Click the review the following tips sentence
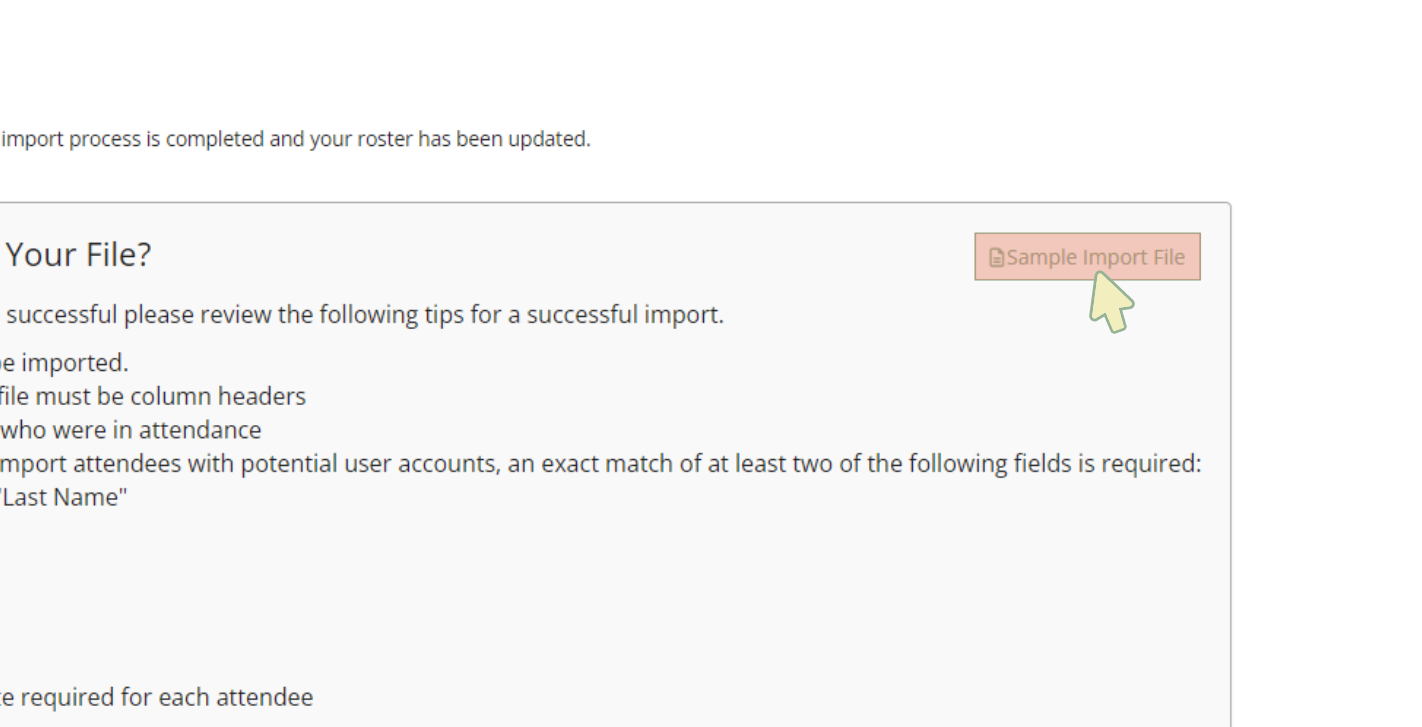The height and width of the screenshot is (727, 1422). (x=364, y=315)
